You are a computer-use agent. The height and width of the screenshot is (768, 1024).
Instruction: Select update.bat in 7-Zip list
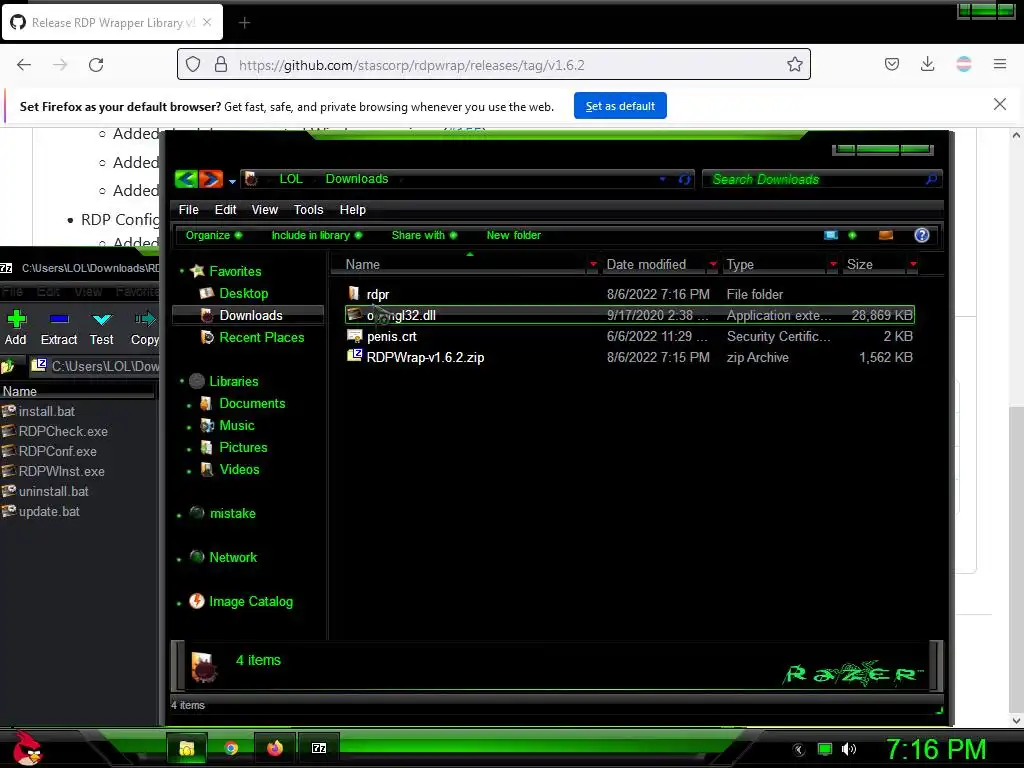(49, 511)
